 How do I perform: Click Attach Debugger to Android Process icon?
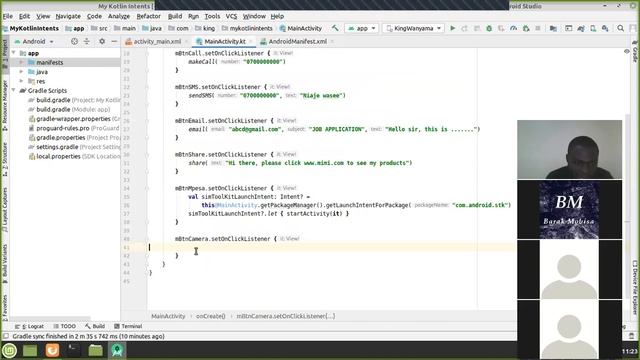click(x=526, y=28)
